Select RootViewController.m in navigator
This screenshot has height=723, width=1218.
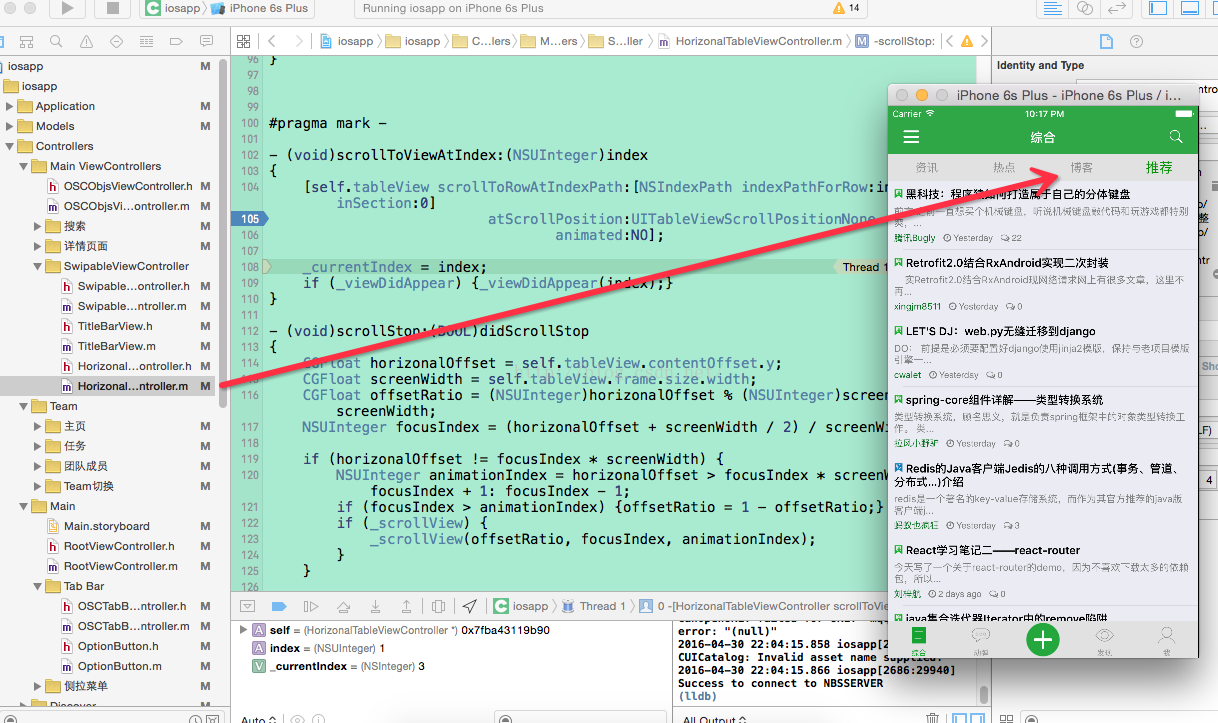[121, 566]
